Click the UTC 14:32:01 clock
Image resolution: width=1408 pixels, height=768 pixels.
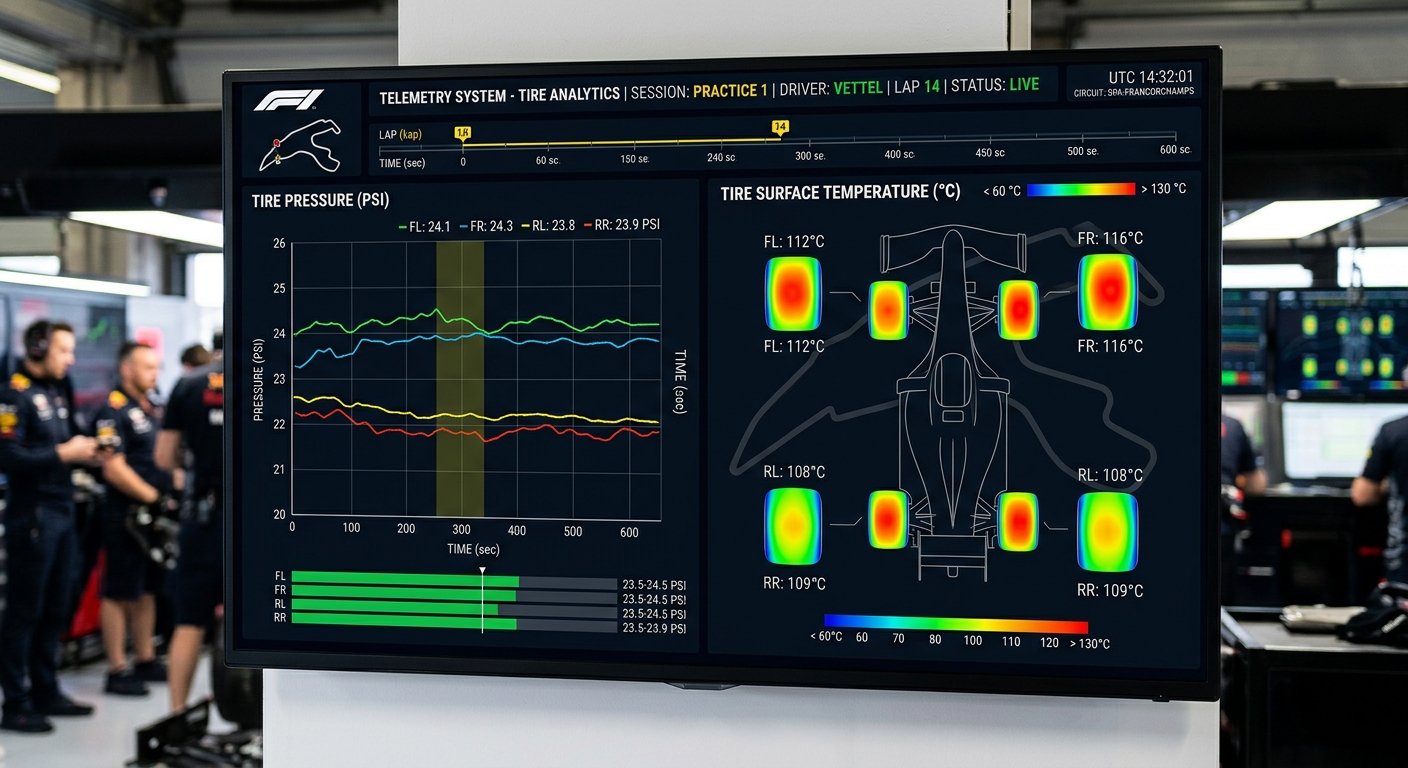pyautogui.click(x=1150, y=77)
